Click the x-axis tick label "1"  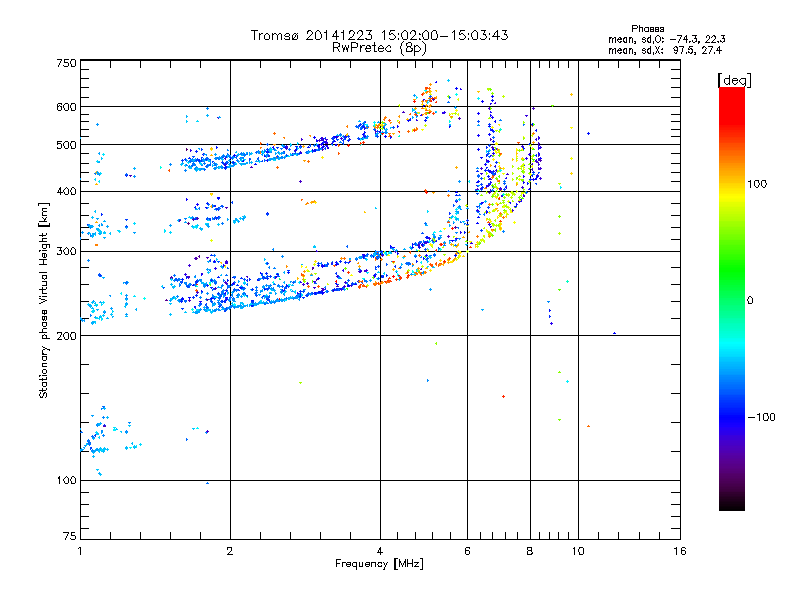(x=80, y=551)
